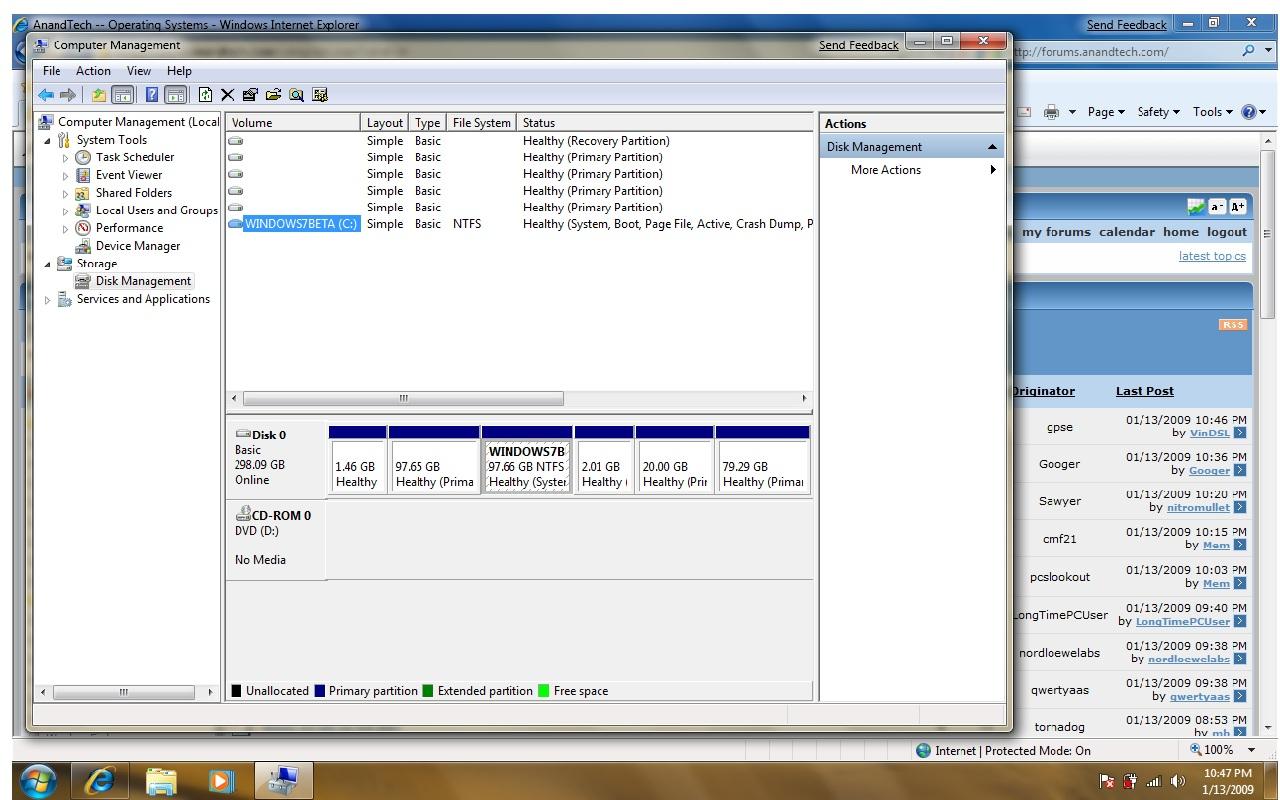Expand Services and Applications node
The image size is (1280, 800).
(47, 300)
